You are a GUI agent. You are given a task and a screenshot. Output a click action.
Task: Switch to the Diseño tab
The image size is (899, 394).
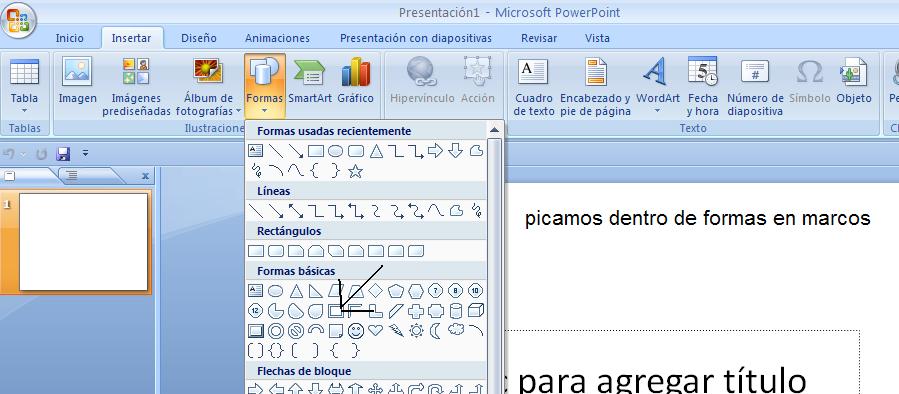(199, 38)
